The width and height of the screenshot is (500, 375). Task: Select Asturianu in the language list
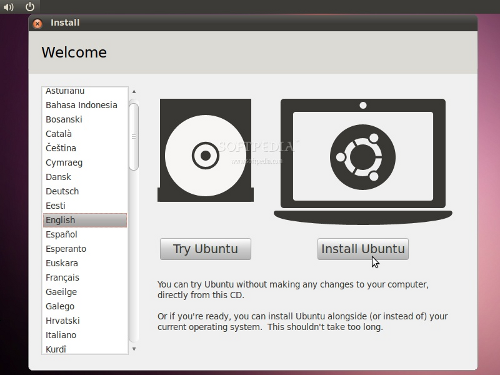click(85, 91)
